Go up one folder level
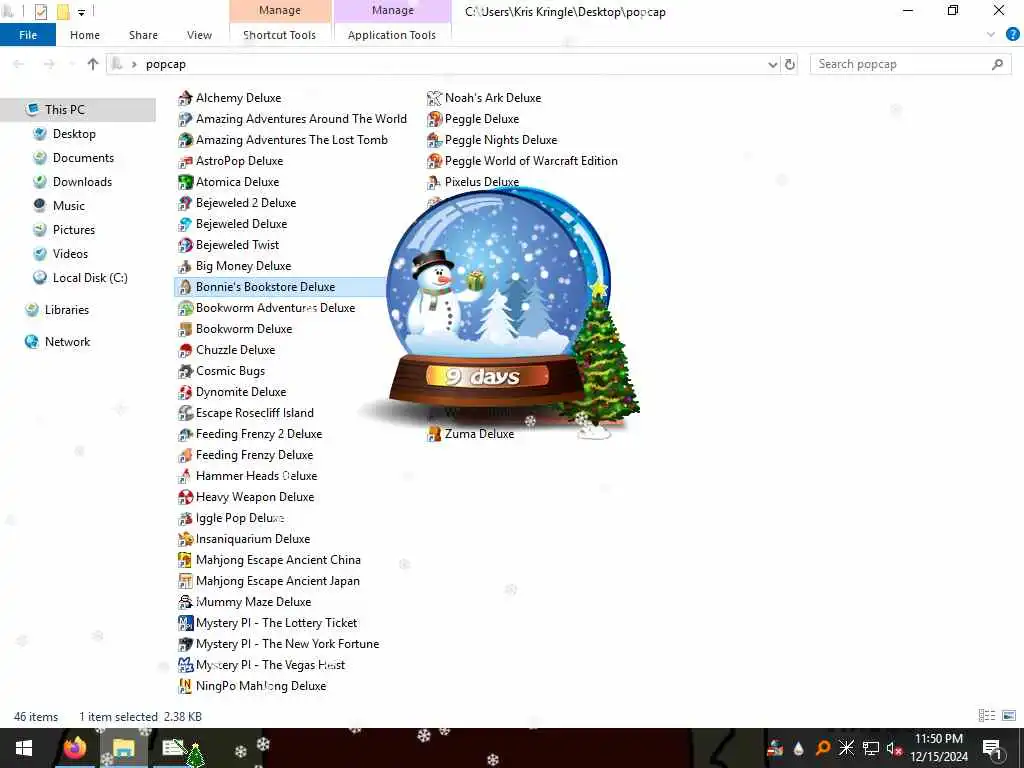Screen dimensions: 1024x768 (x=93, y=64)
